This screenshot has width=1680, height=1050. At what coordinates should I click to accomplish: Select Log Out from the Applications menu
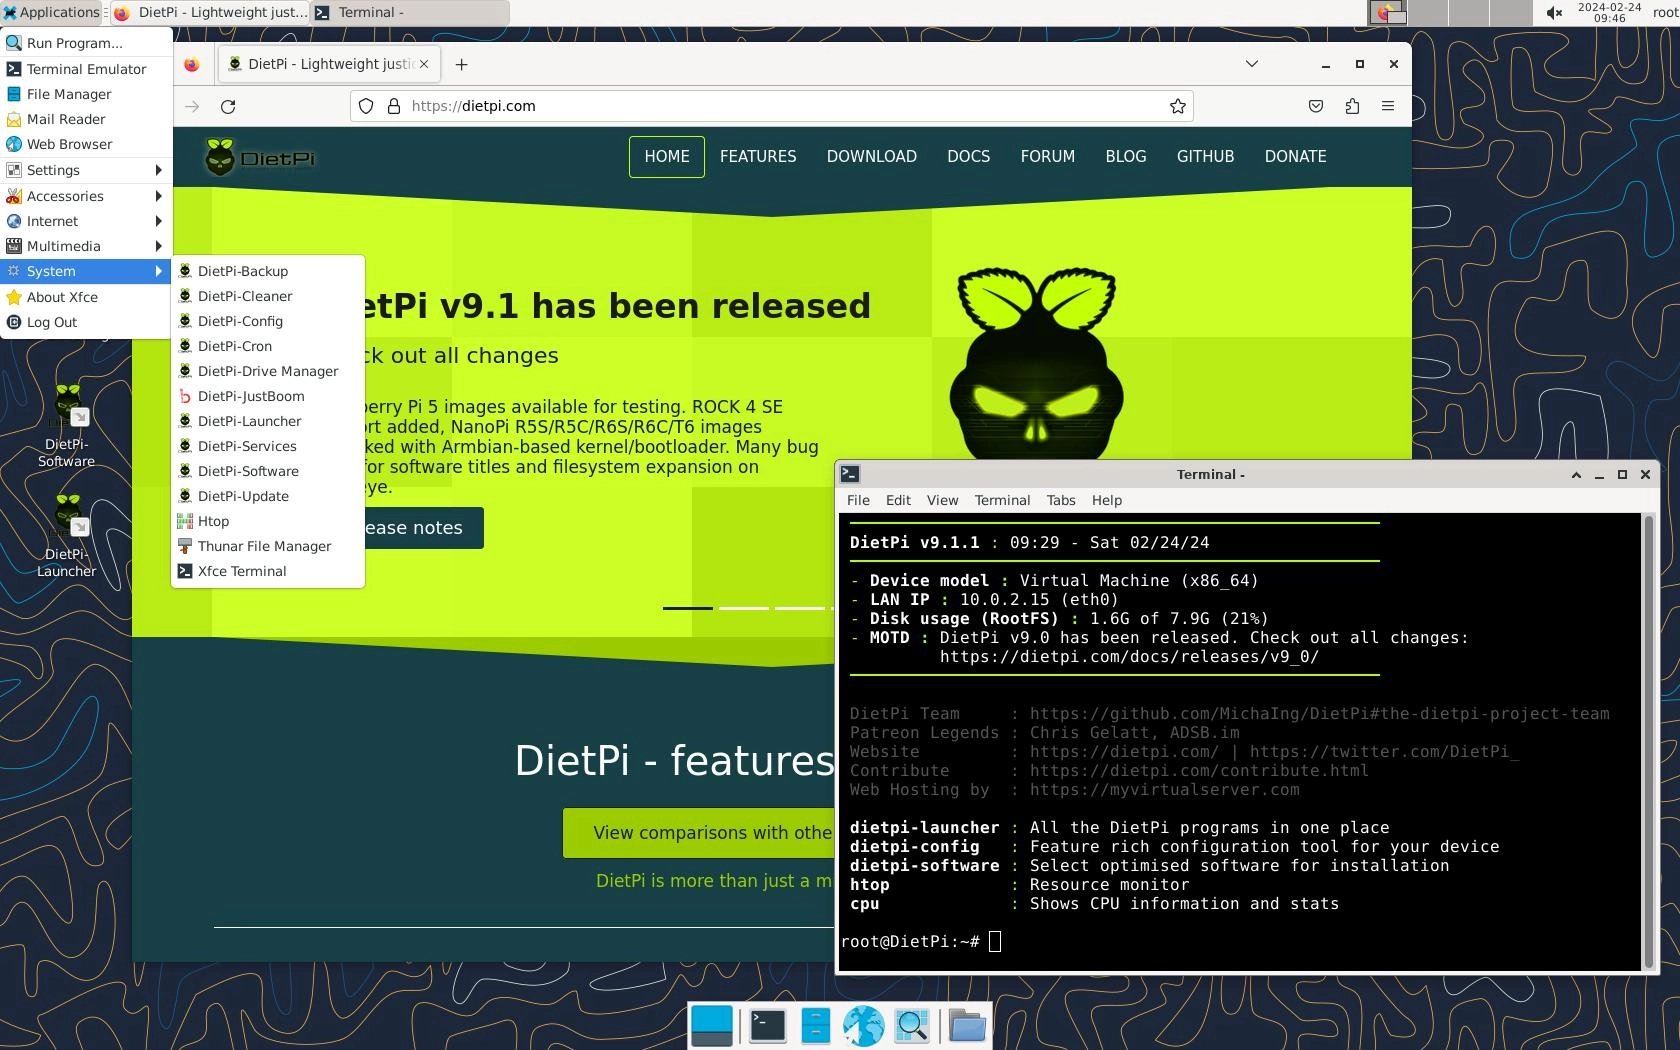86,322
